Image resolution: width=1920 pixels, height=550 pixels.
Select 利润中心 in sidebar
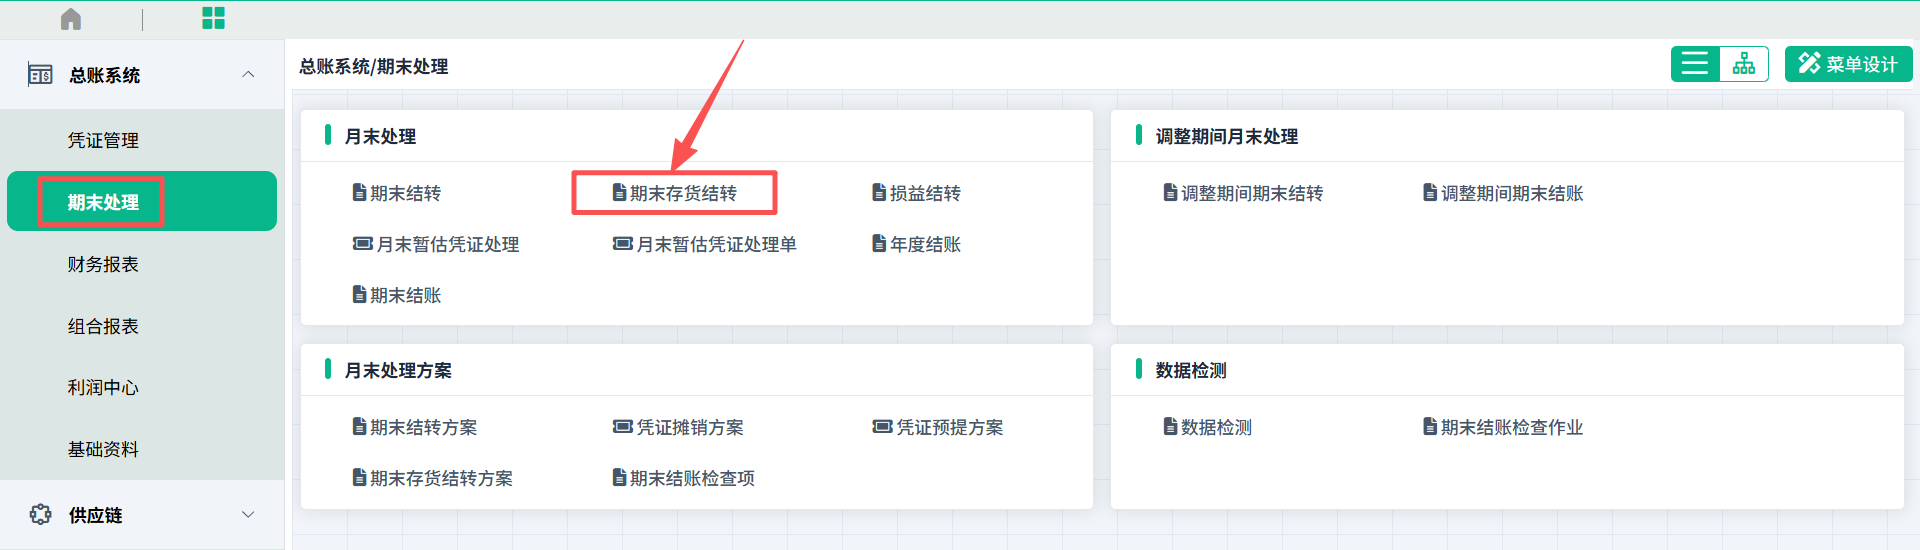click(x=103, y=388)
